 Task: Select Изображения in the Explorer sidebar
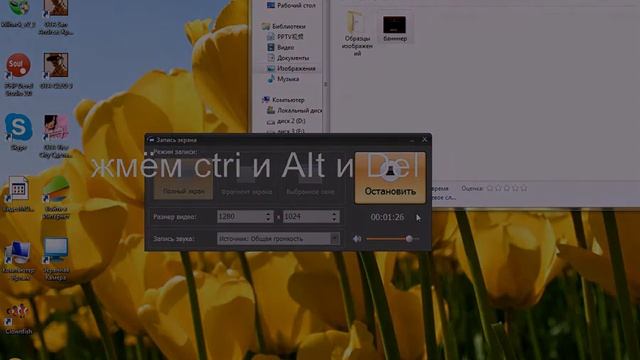(291, 68)
